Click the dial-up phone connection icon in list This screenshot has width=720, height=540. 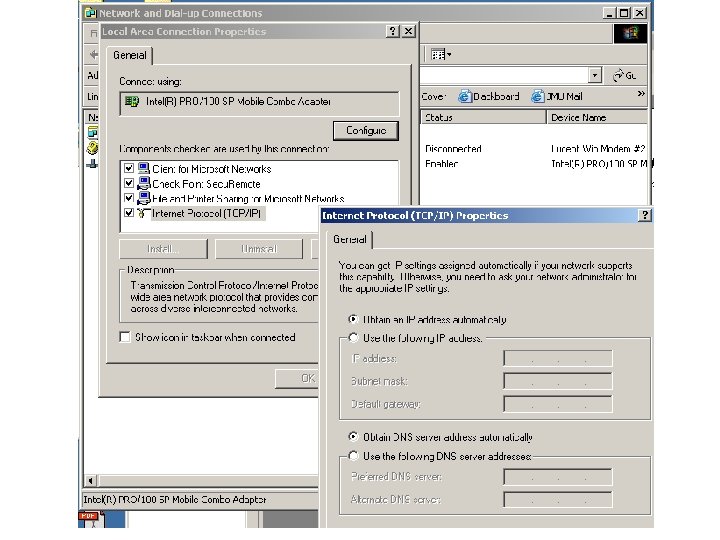pyautogui.click(x=92, y=148)
